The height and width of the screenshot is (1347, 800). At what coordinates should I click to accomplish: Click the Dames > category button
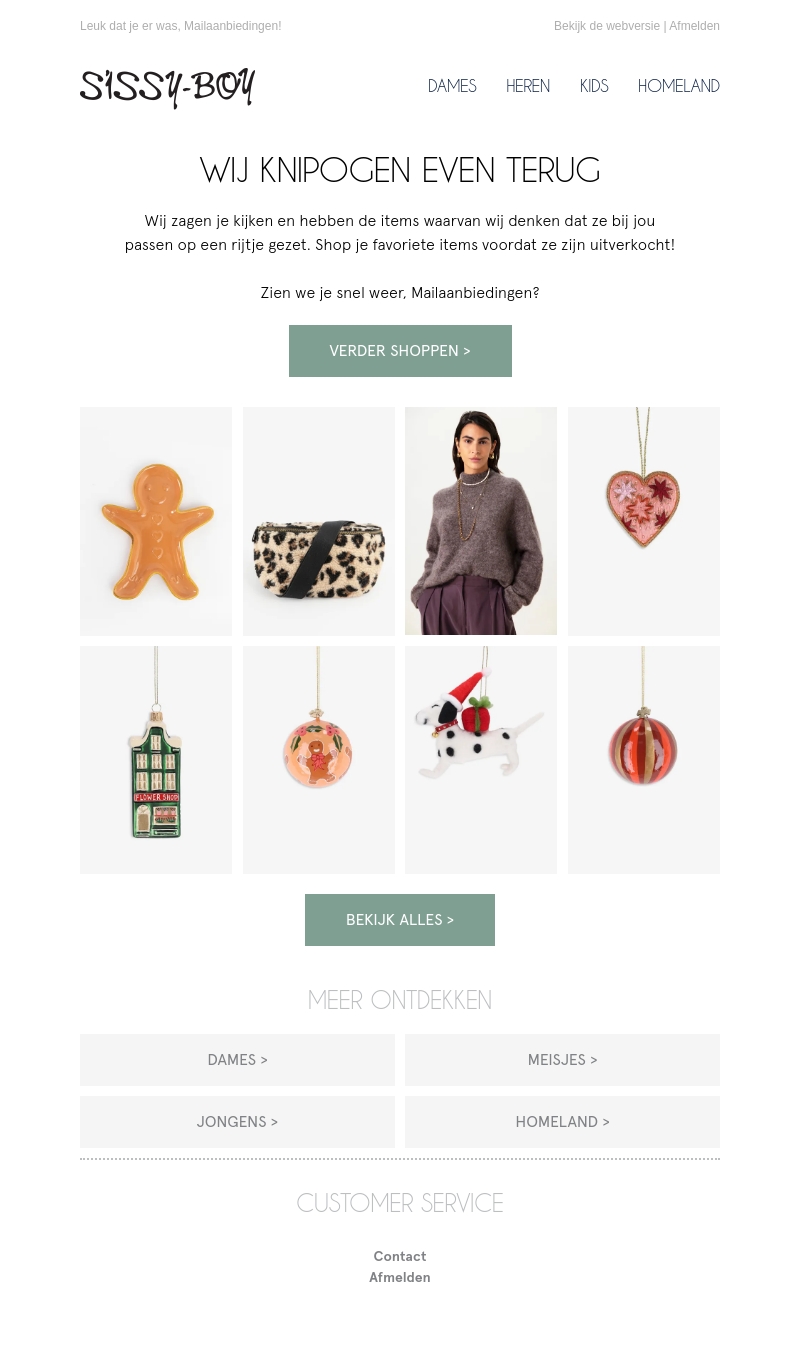(x=237, y=1060)
